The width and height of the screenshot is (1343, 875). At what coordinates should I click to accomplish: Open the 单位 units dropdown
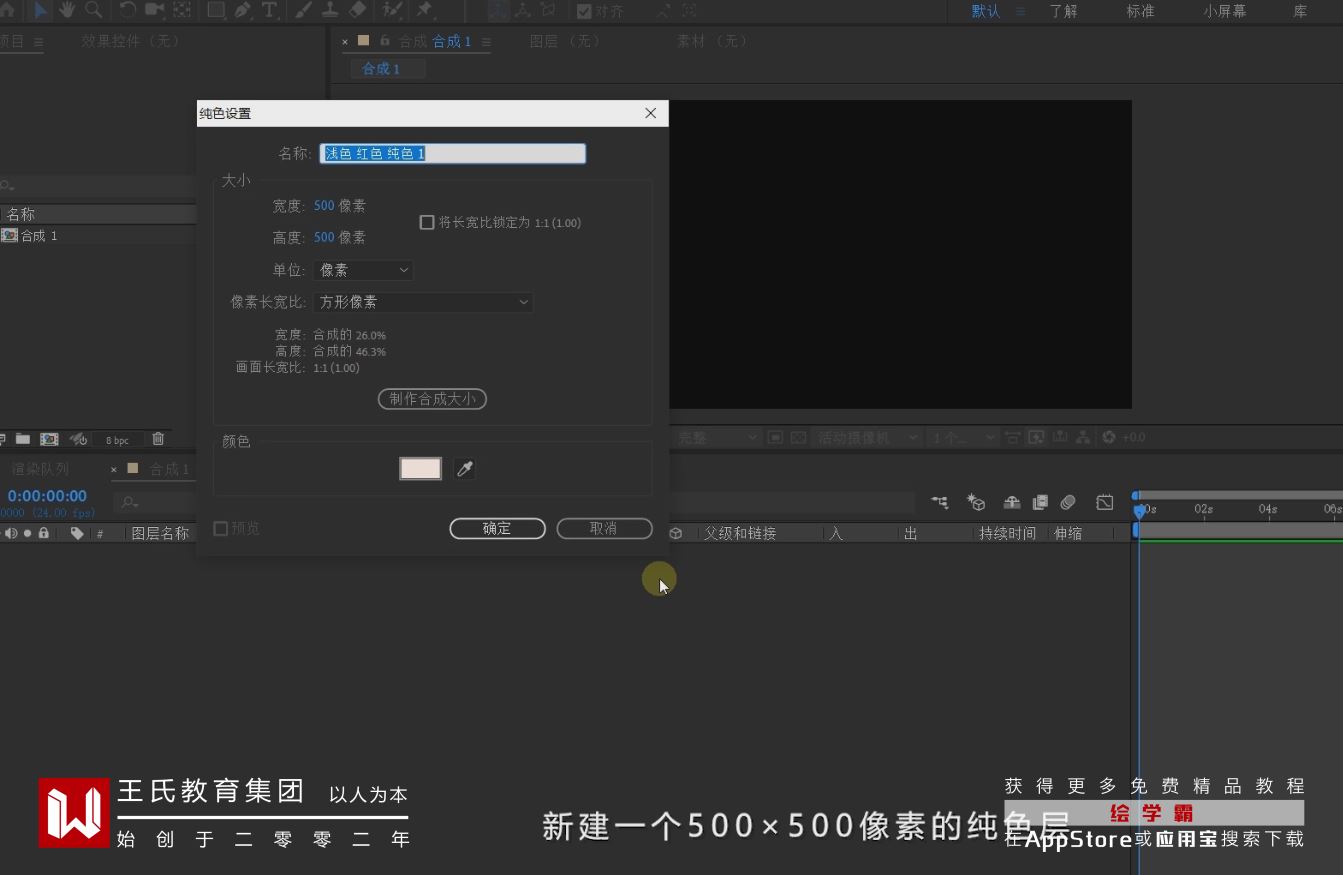(363, 270)
